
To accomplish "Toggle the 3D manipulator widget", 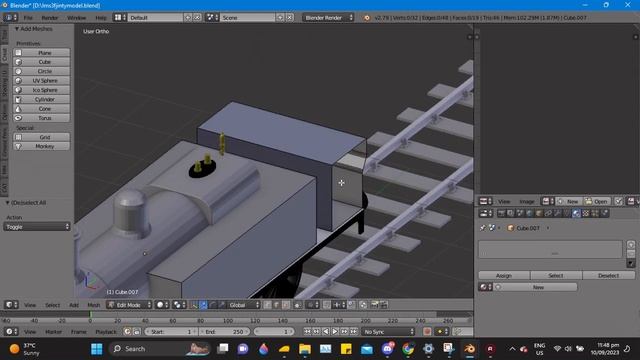I will [x=194, y=305].
